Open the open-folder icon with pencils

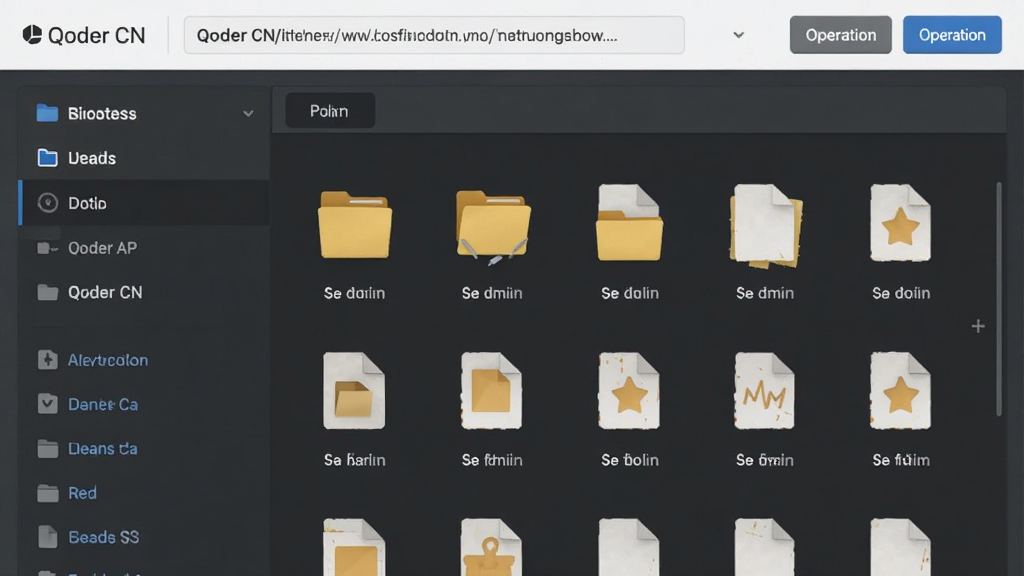click(x=493, y=227)
